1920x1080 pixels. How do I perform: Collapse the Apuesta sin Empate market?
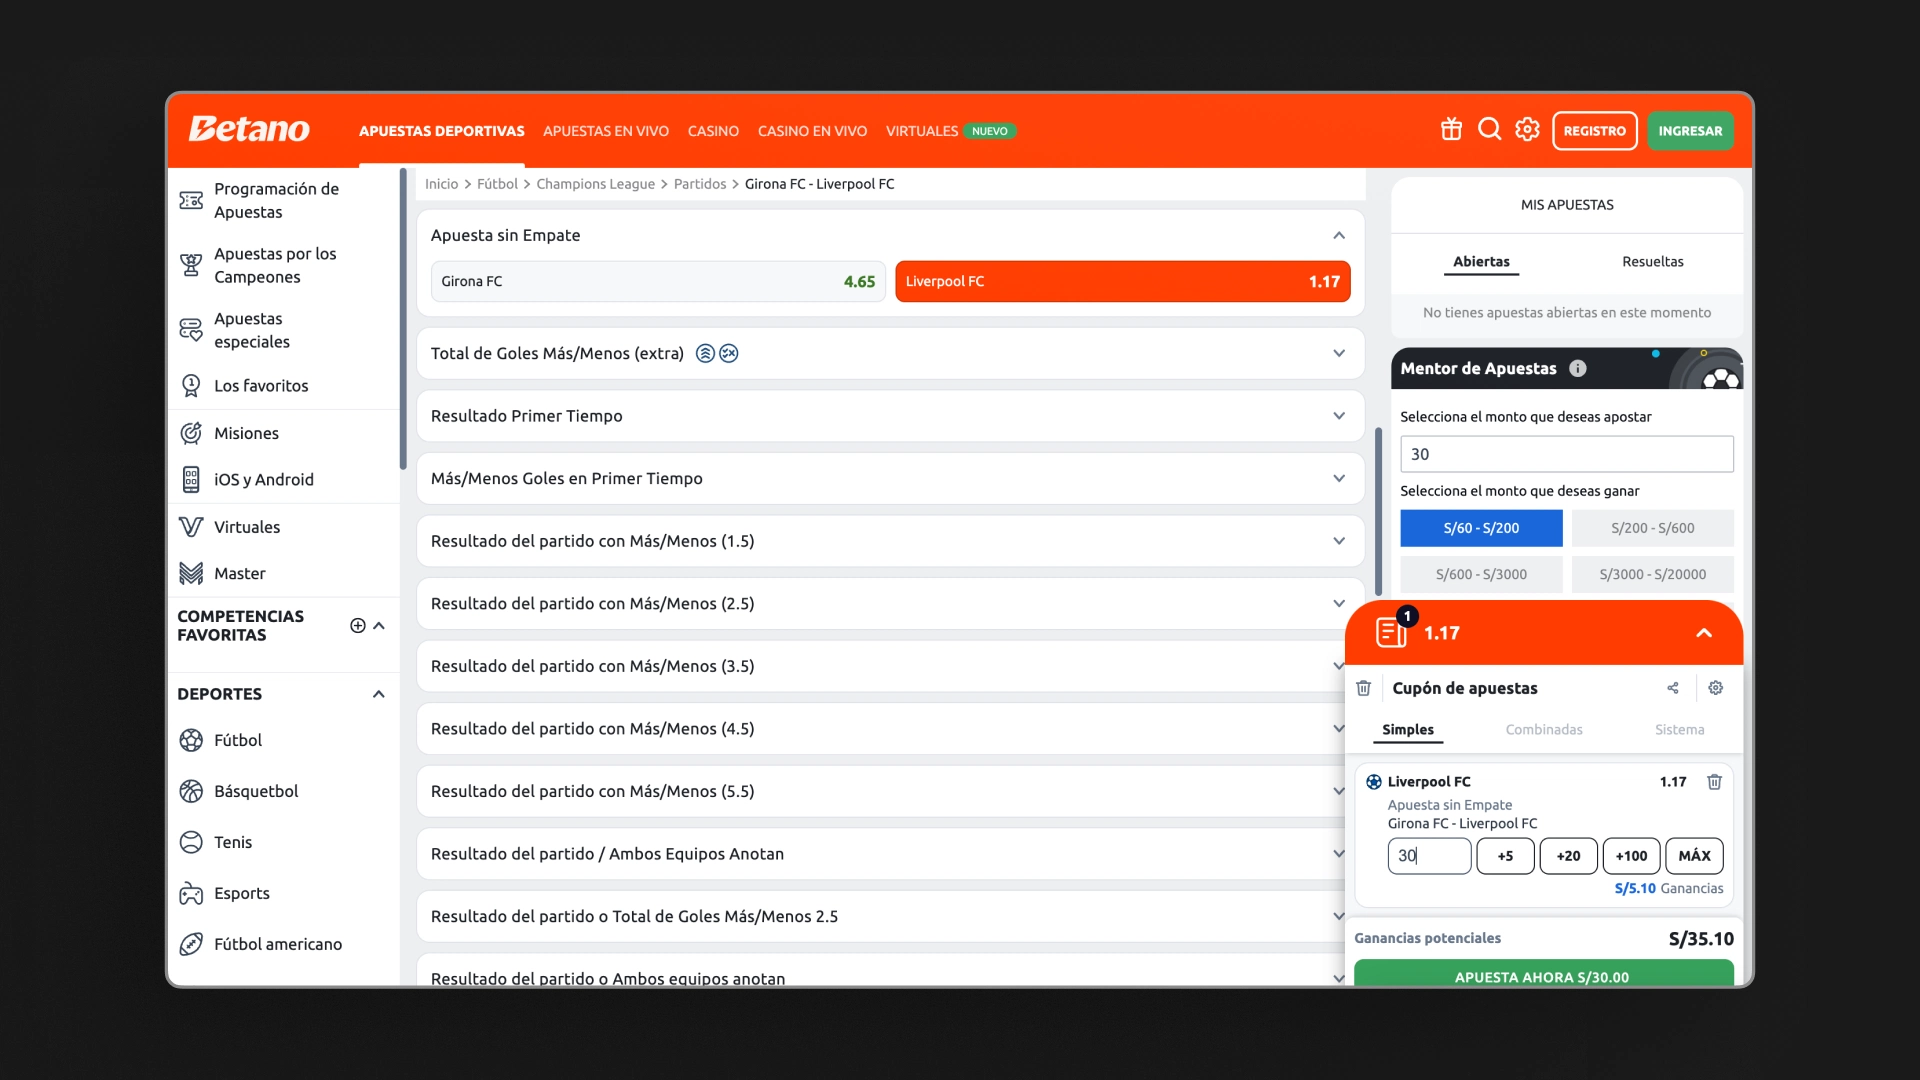pyautogui.click(x=1339, y=235)
